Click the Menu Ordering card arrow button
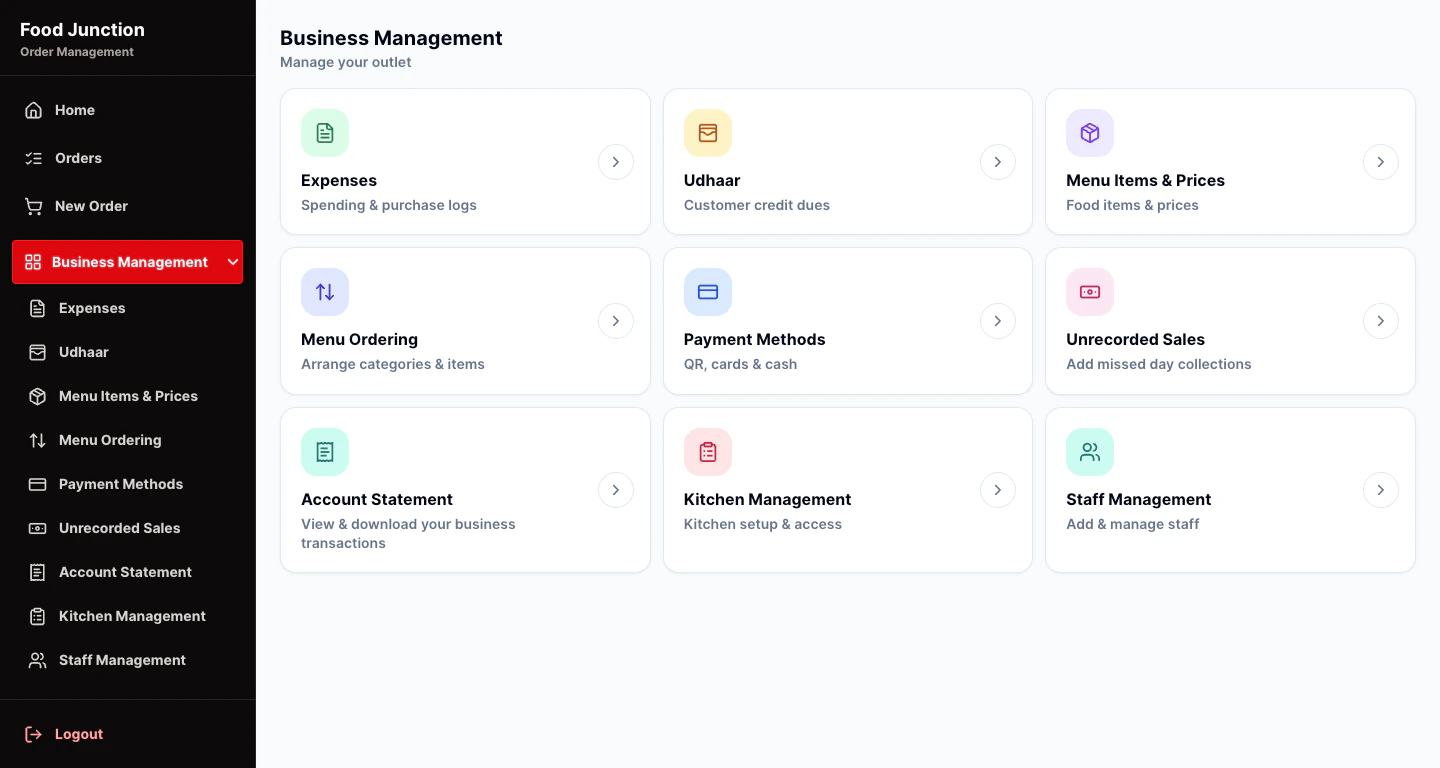Screen dimensions: 1440x768 pyautogui.click(x=616, y=321)
